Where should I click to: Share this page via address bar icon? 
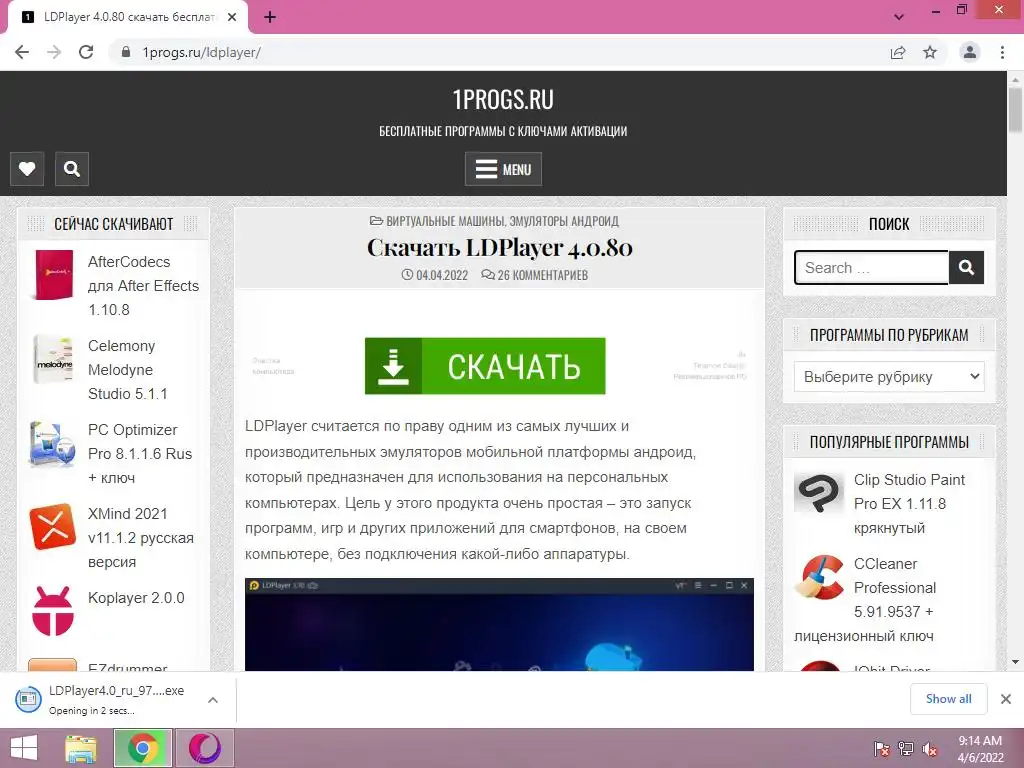click(x=898, y=52)
